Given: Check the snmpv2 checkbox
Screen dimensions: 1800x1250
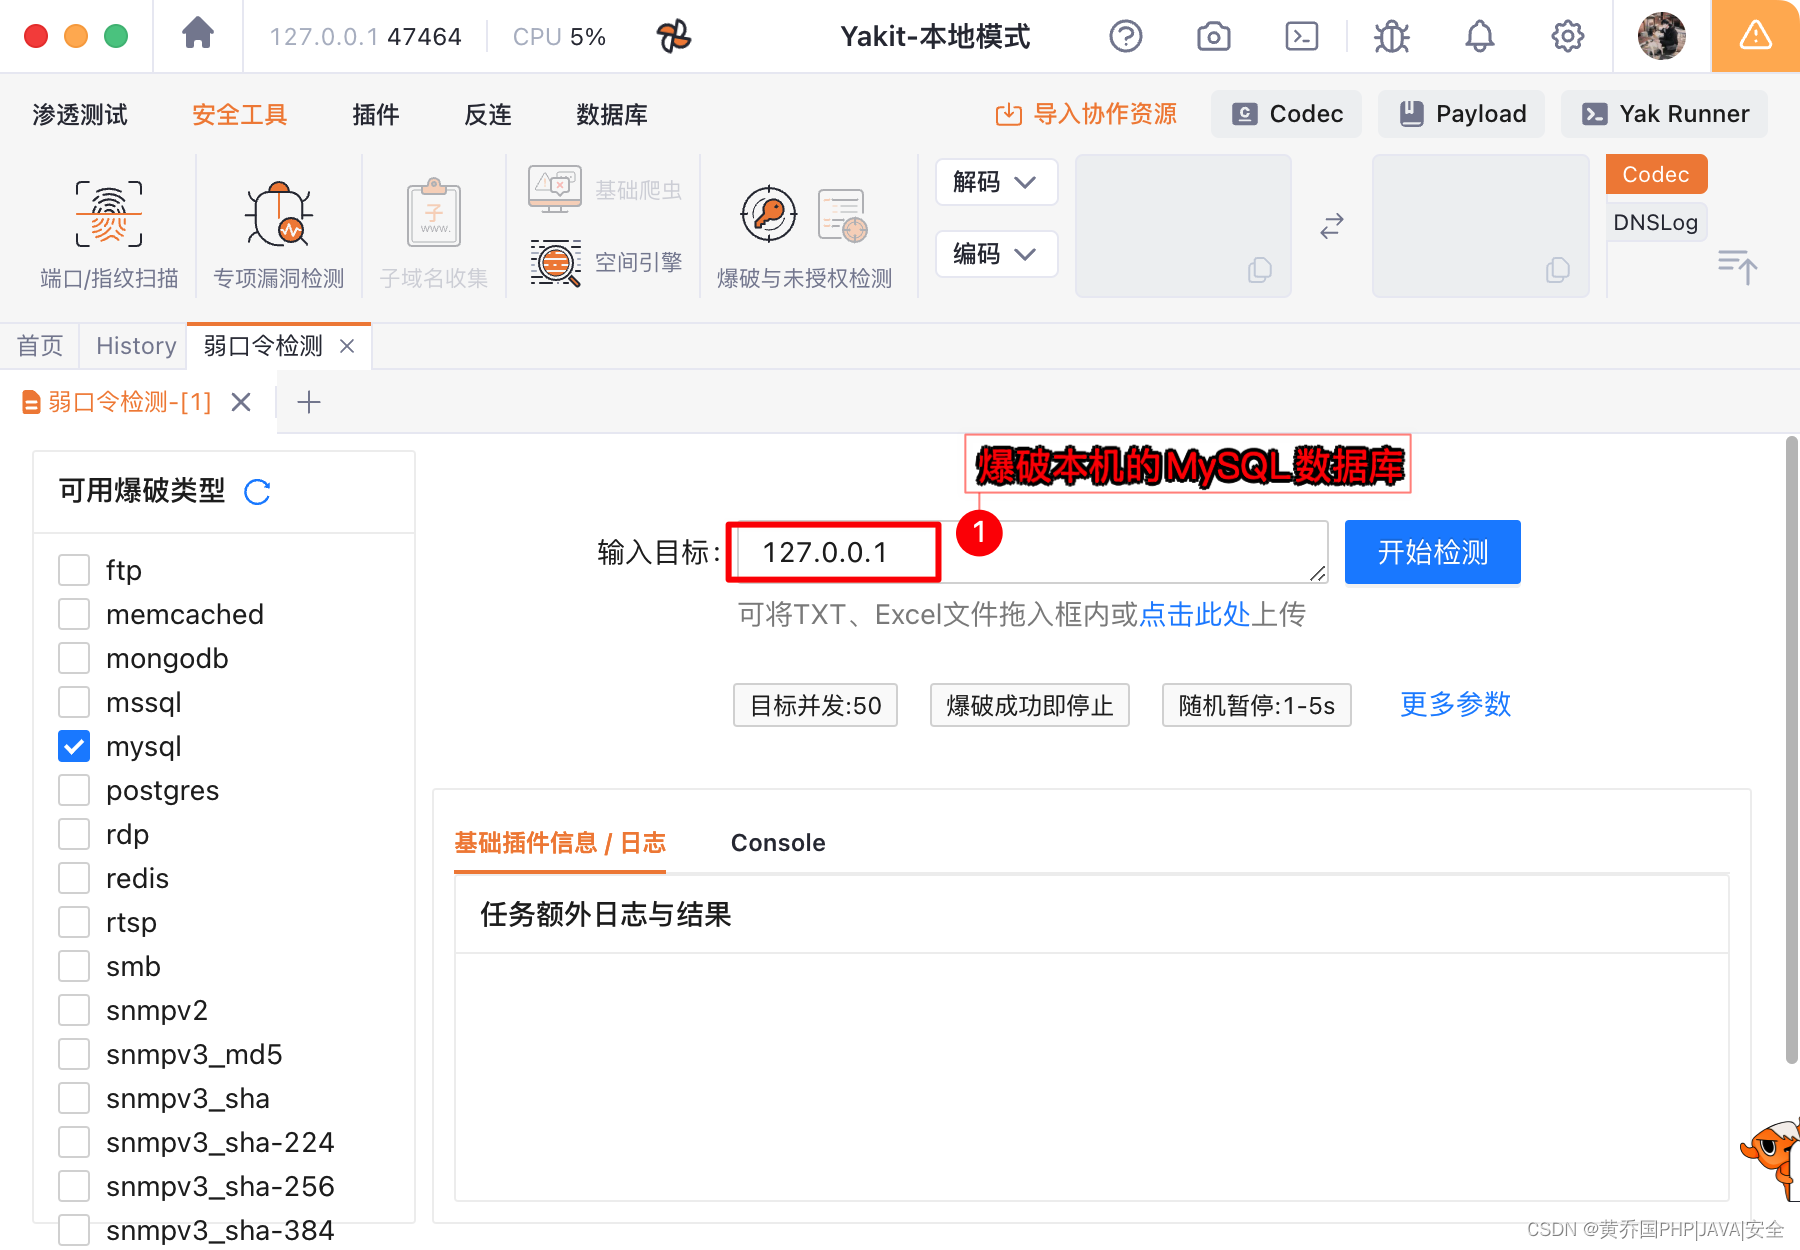Looking at the screenshot, I should click(x=74, y=1010).
